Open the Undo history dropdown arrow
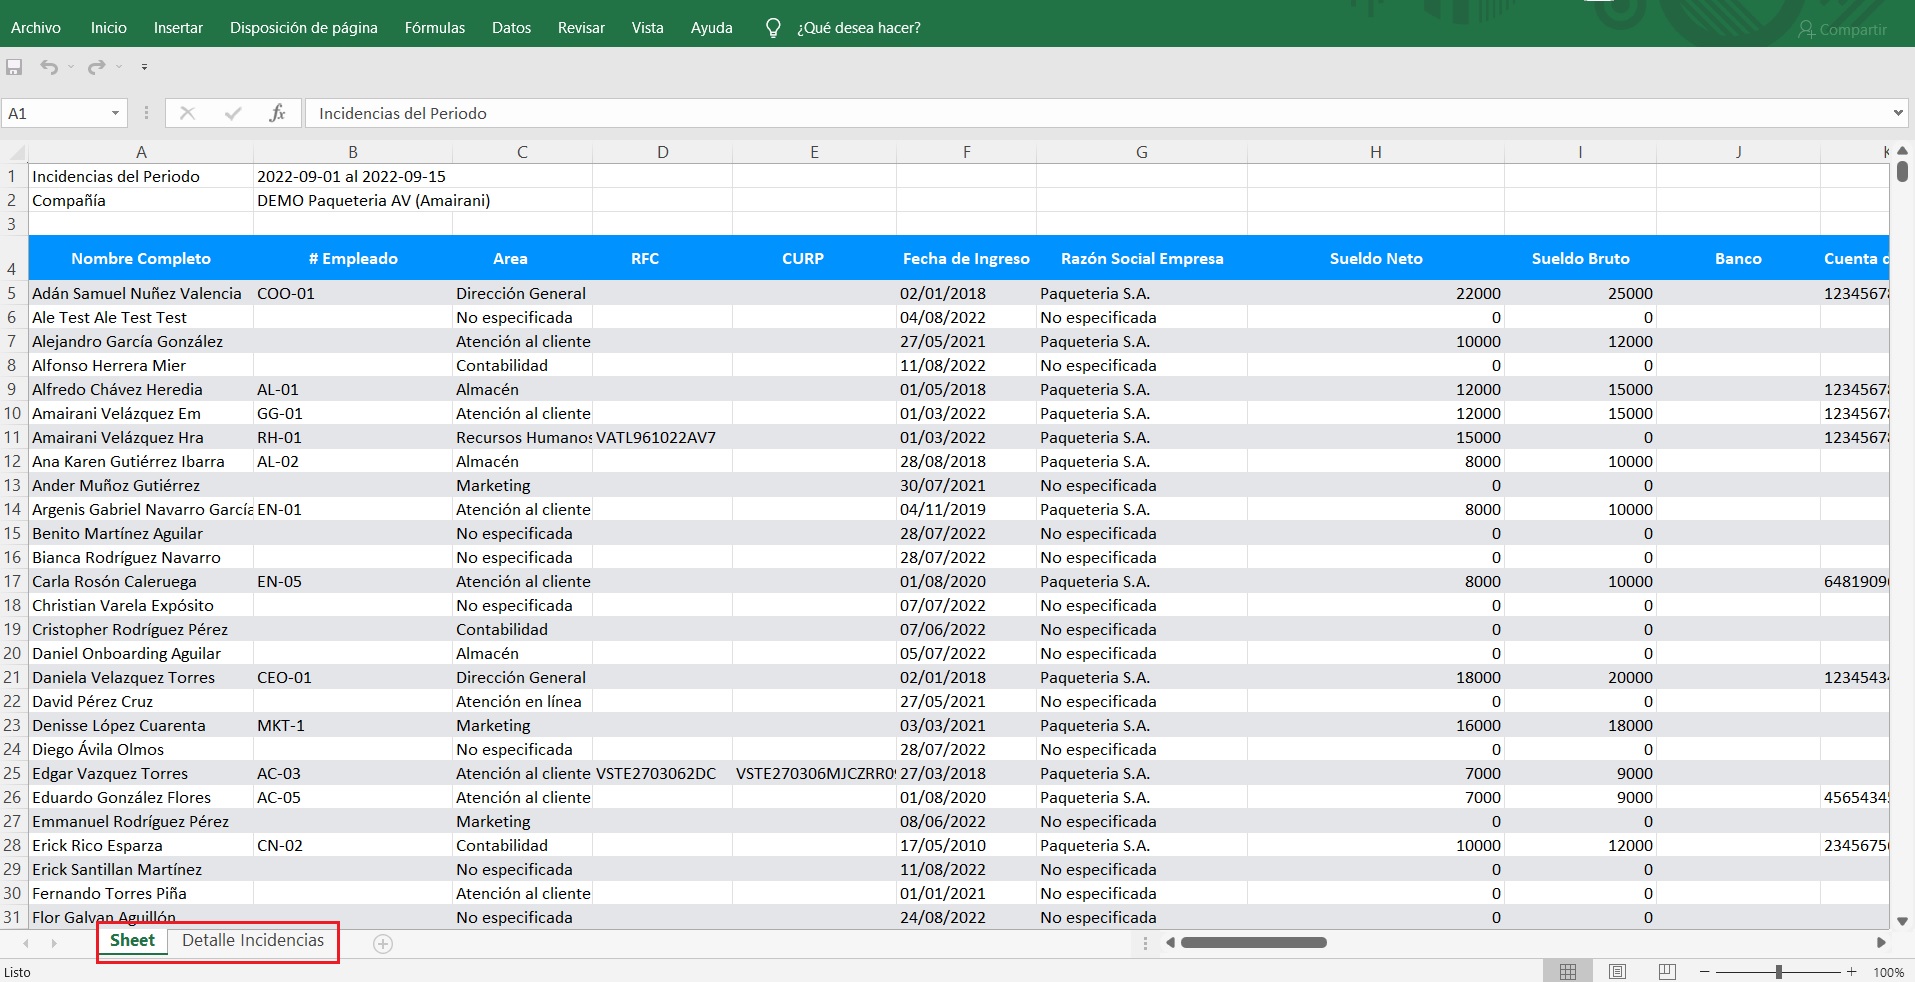Viewport: 1915px width, 982px height. [71, 67]
